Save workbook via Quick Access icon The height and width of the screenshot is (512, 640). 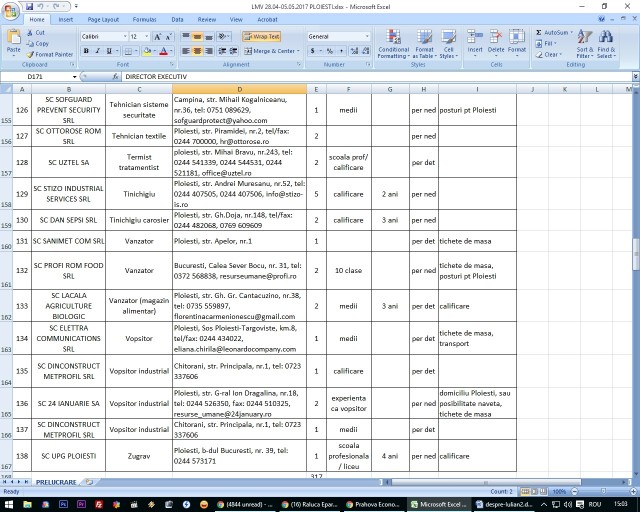(29, 7)
